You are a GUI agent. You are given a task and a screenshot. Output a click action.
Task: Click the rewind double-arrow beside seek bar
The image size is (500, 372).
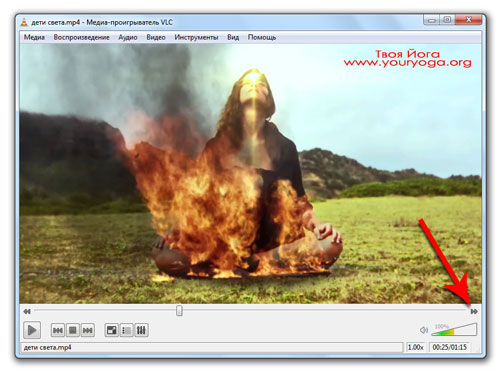tap(27, 311)
